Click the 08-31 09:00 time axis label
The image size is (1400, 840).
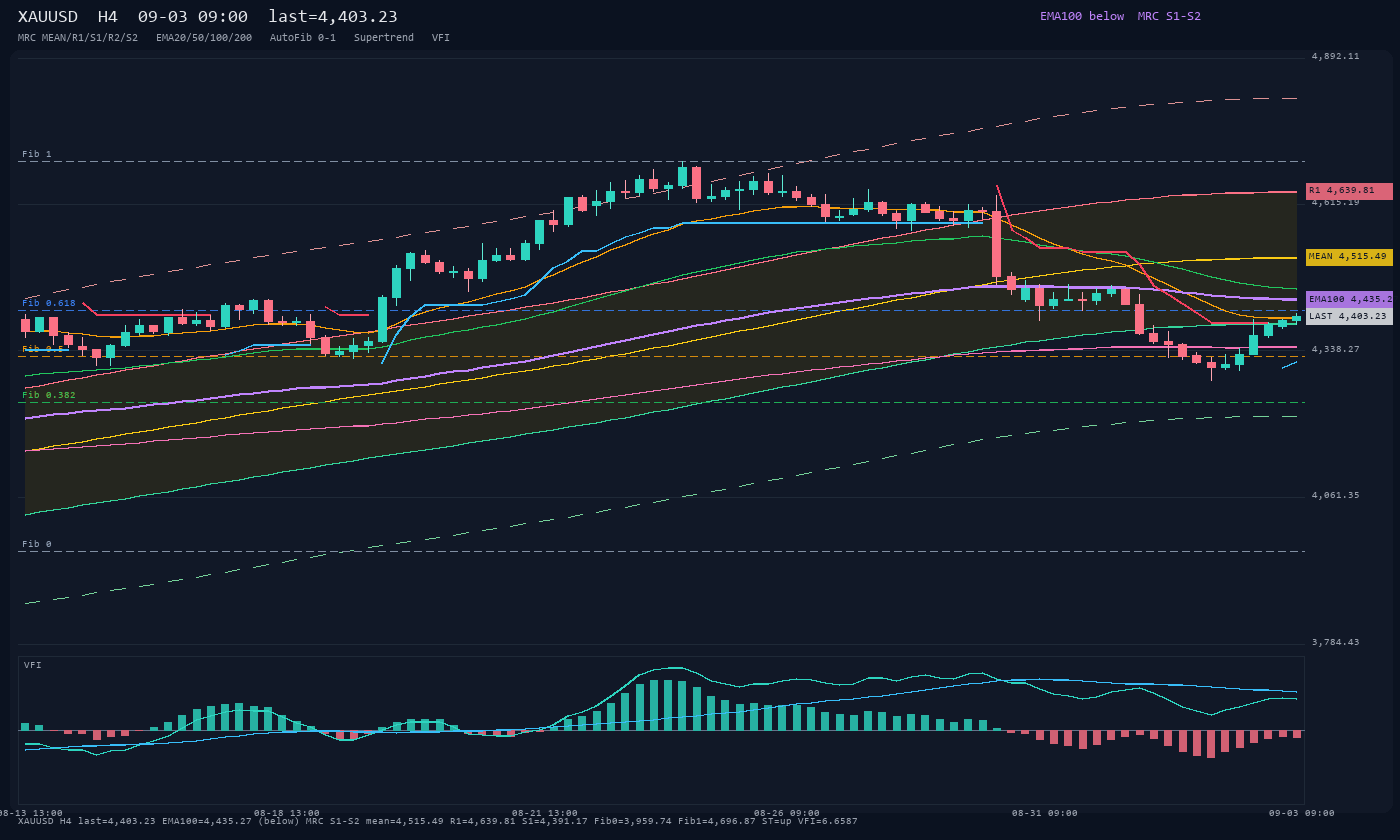(1045, 813)
